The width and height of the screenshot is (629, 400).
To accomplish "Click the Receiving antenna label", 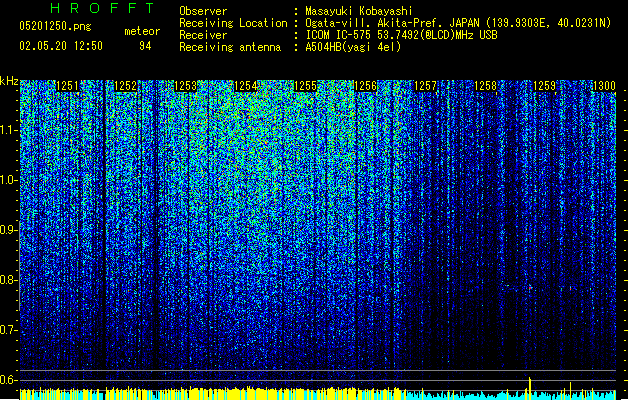I will 230,47.
